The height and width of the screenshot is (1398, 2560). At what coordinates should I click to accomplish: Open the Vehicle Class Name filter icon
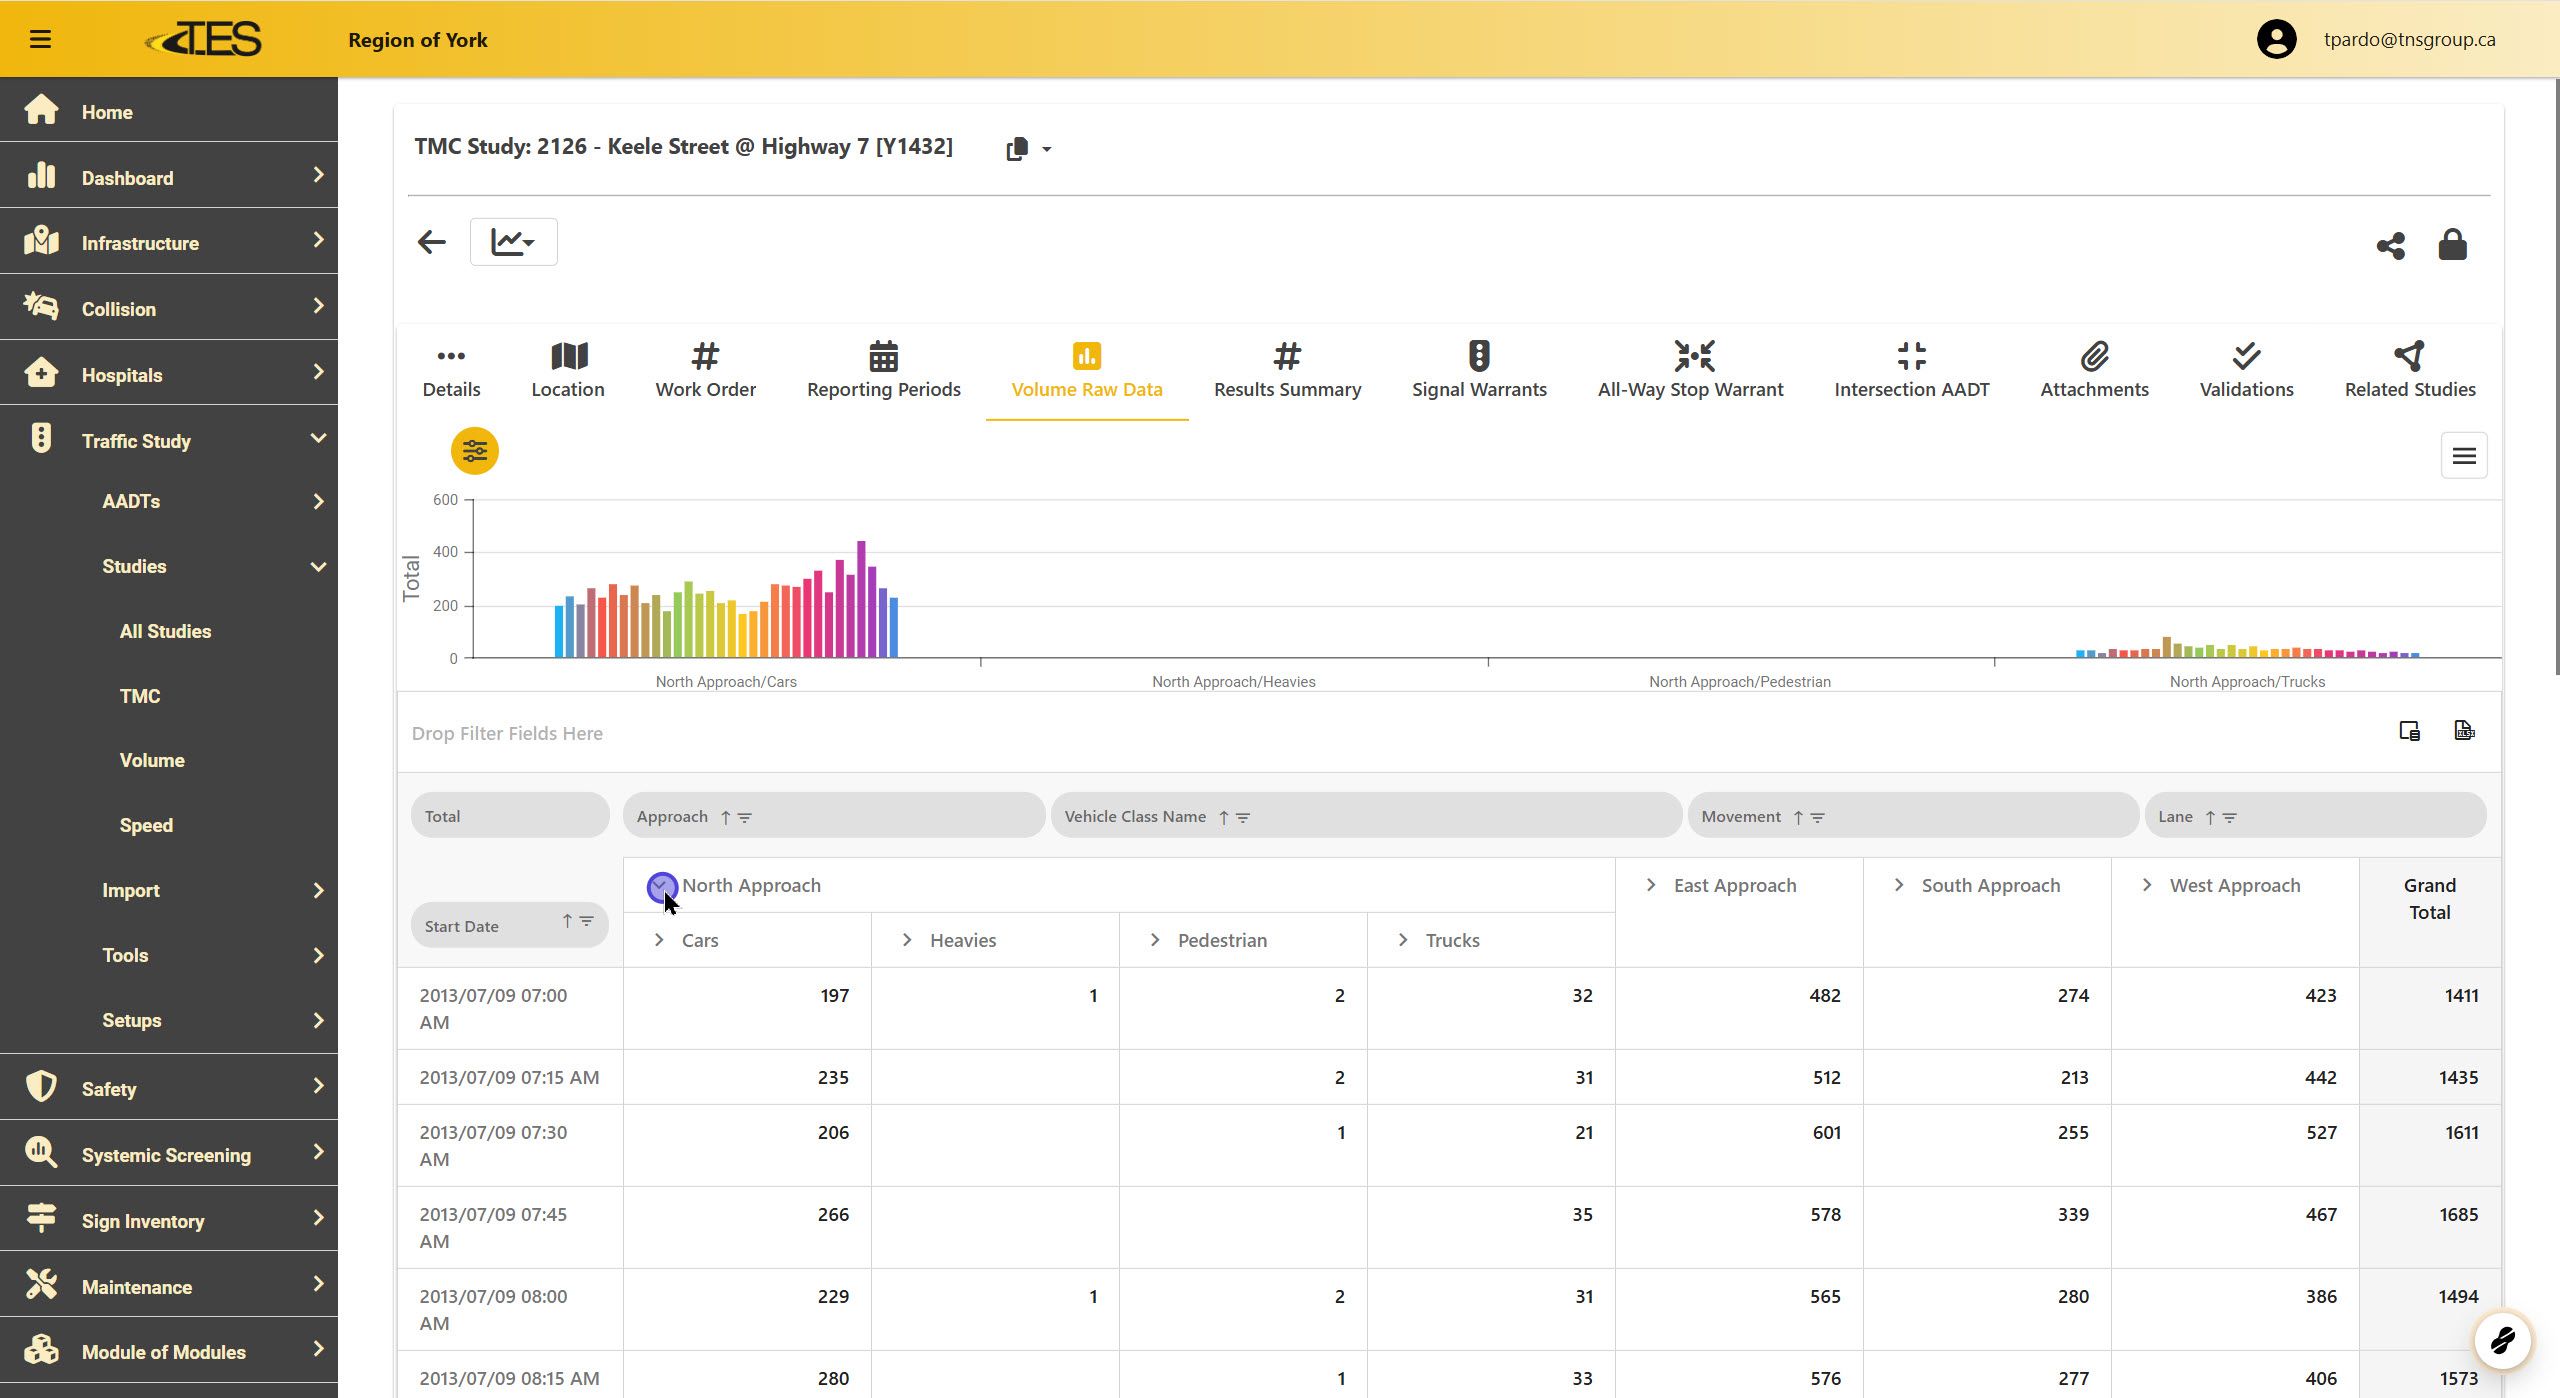[x=1243, y=817]
